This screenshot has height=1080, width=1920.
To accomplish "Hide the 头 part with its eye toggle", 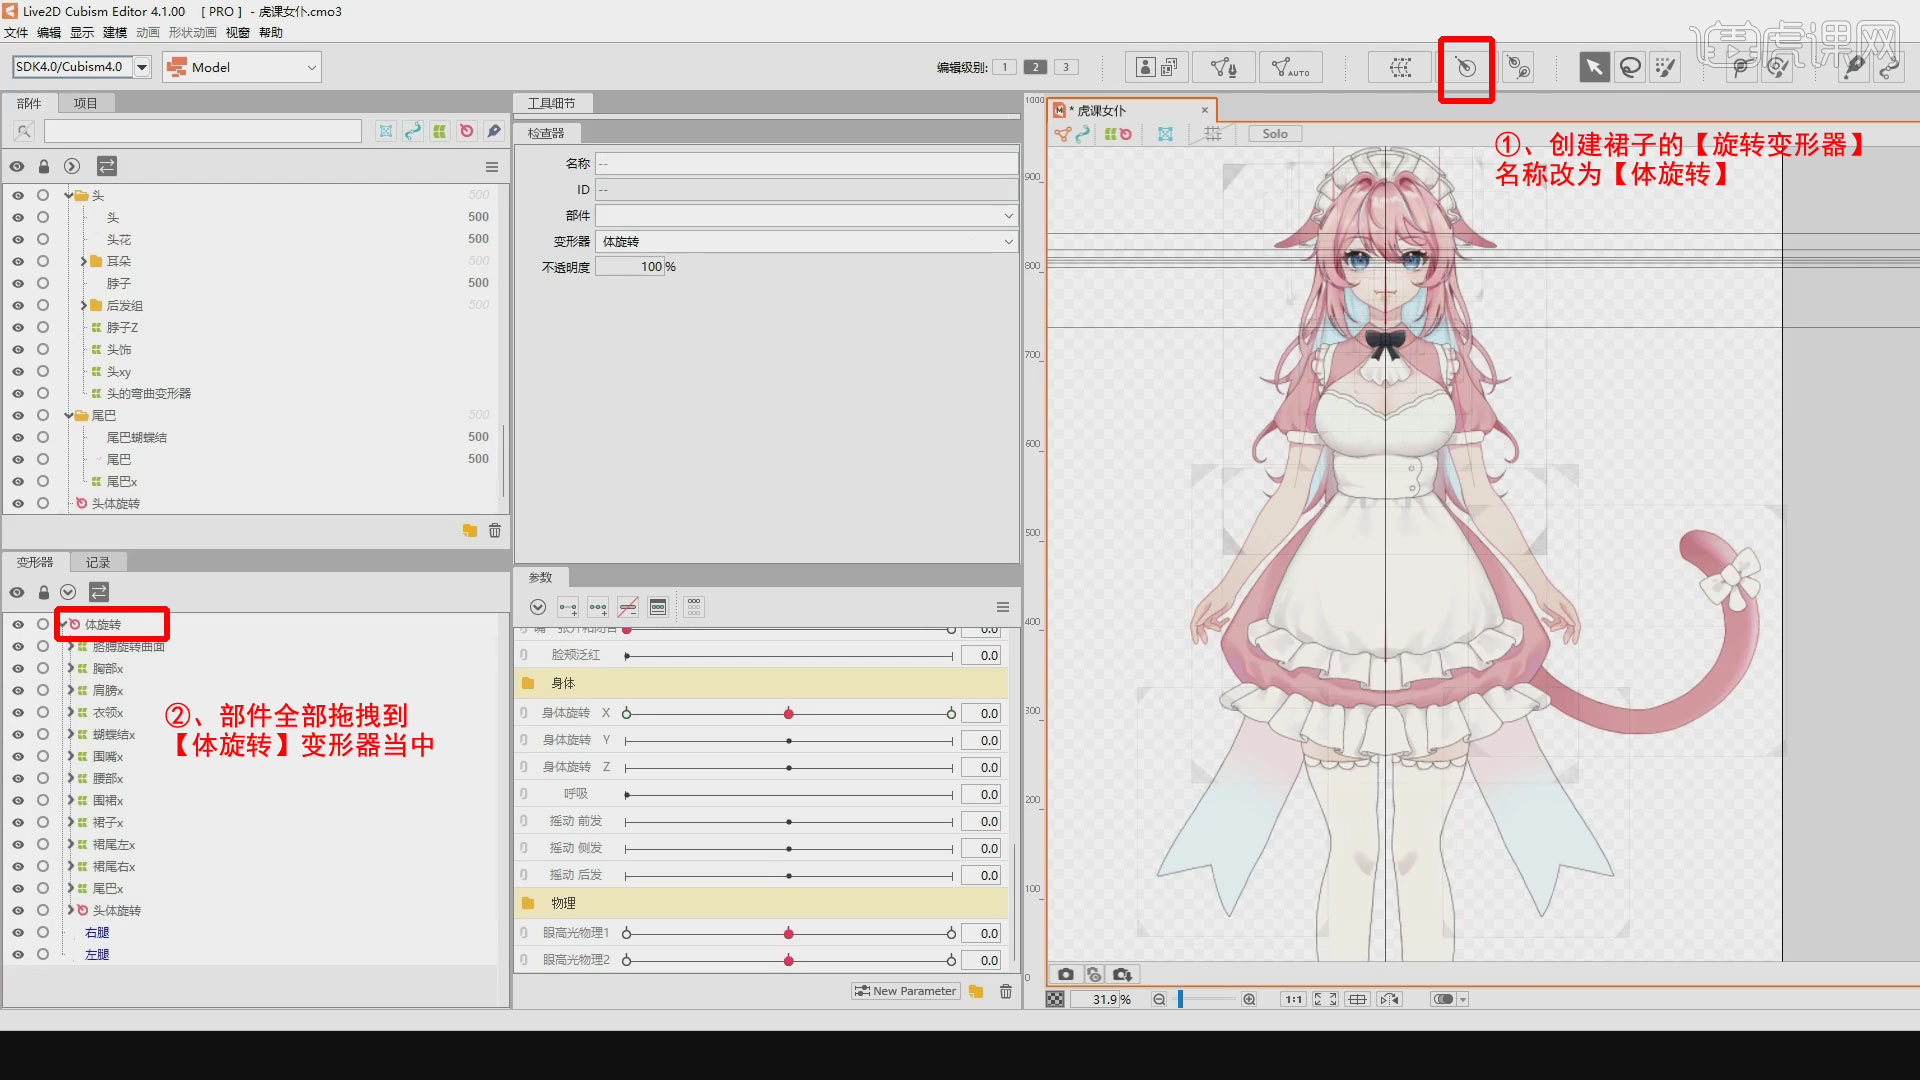I will click(x=17, y=195).
